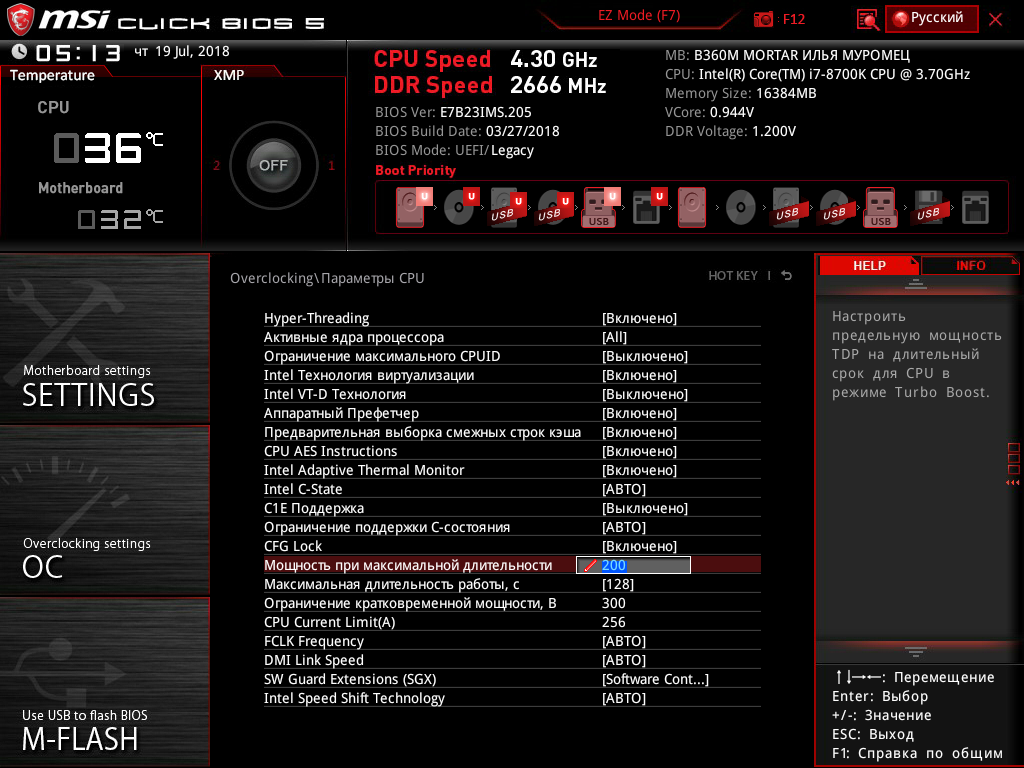Click the legacy USB CD/DVD boot icon
This screenshot has width=1024, height=768.
[x=834, y=207]
